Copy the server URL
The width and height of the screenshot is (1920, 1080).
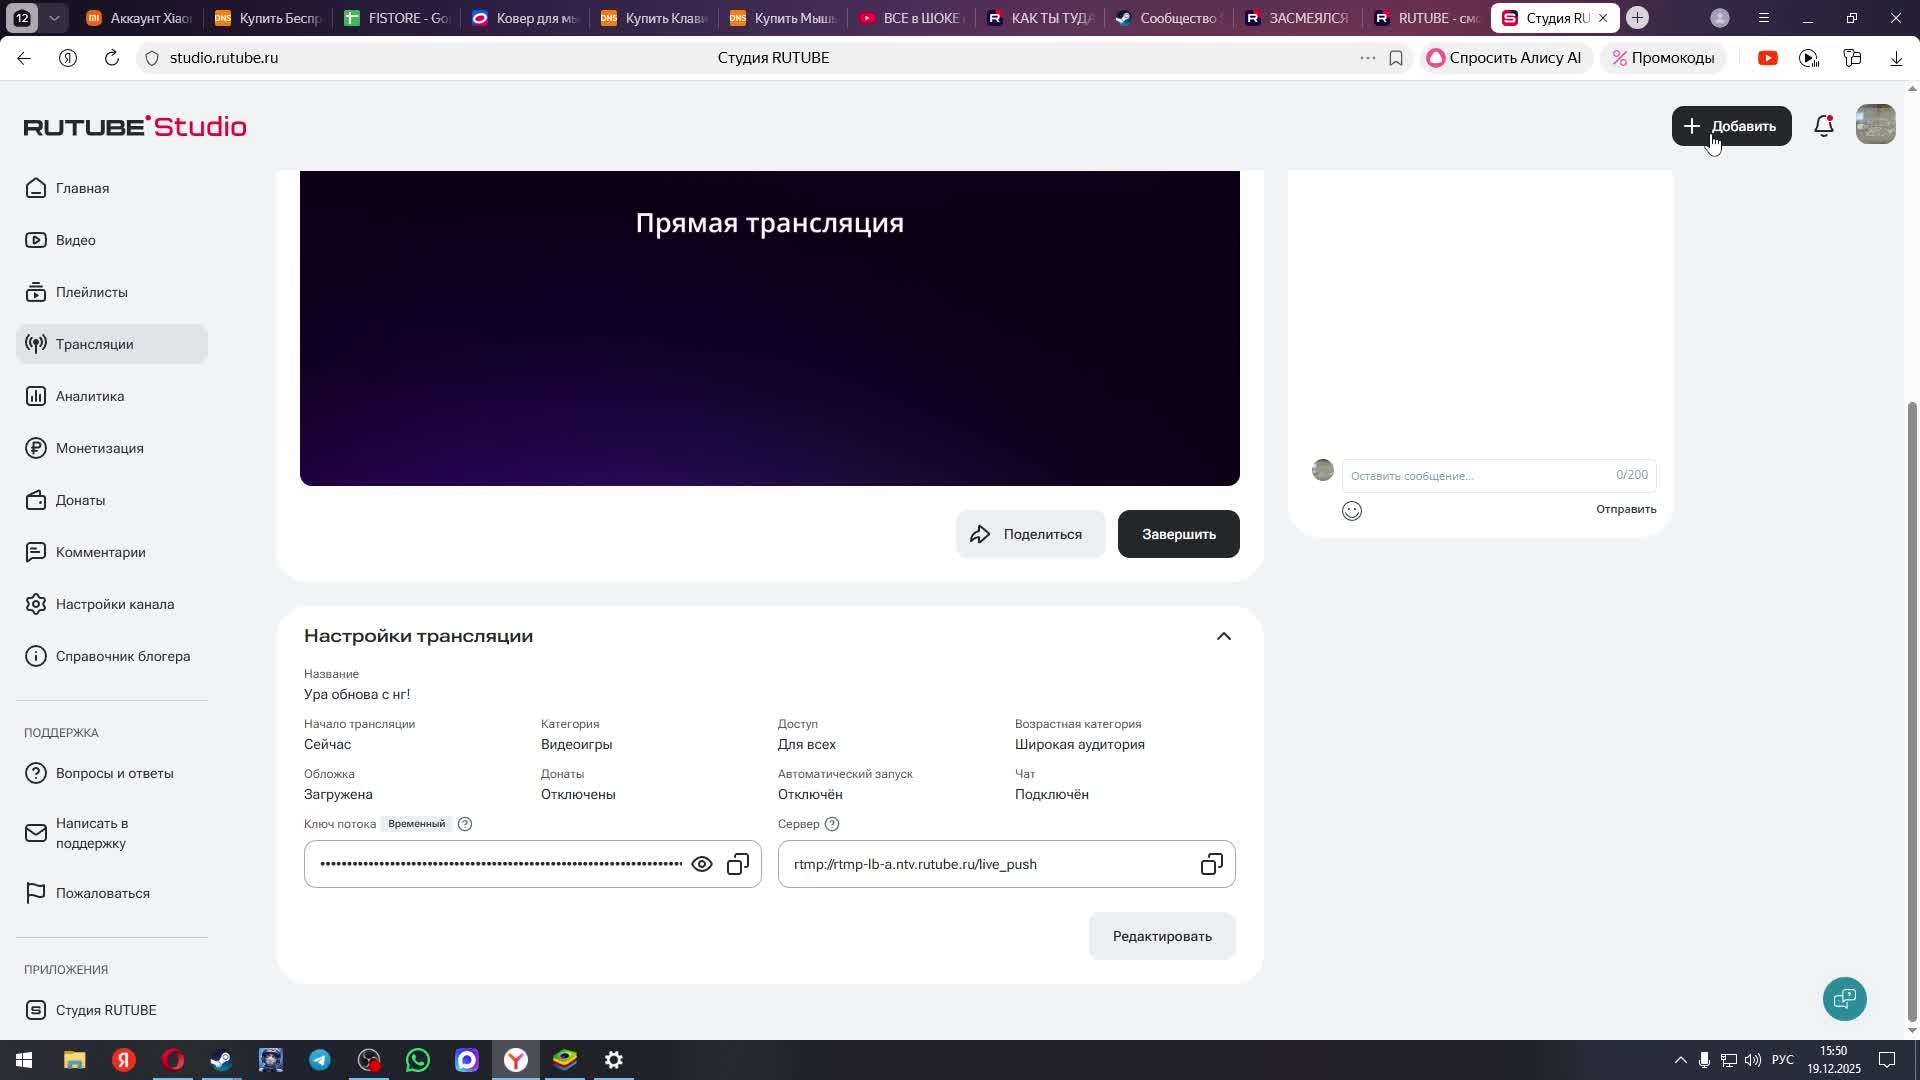pyautogui.click(x=1212, y=864)
